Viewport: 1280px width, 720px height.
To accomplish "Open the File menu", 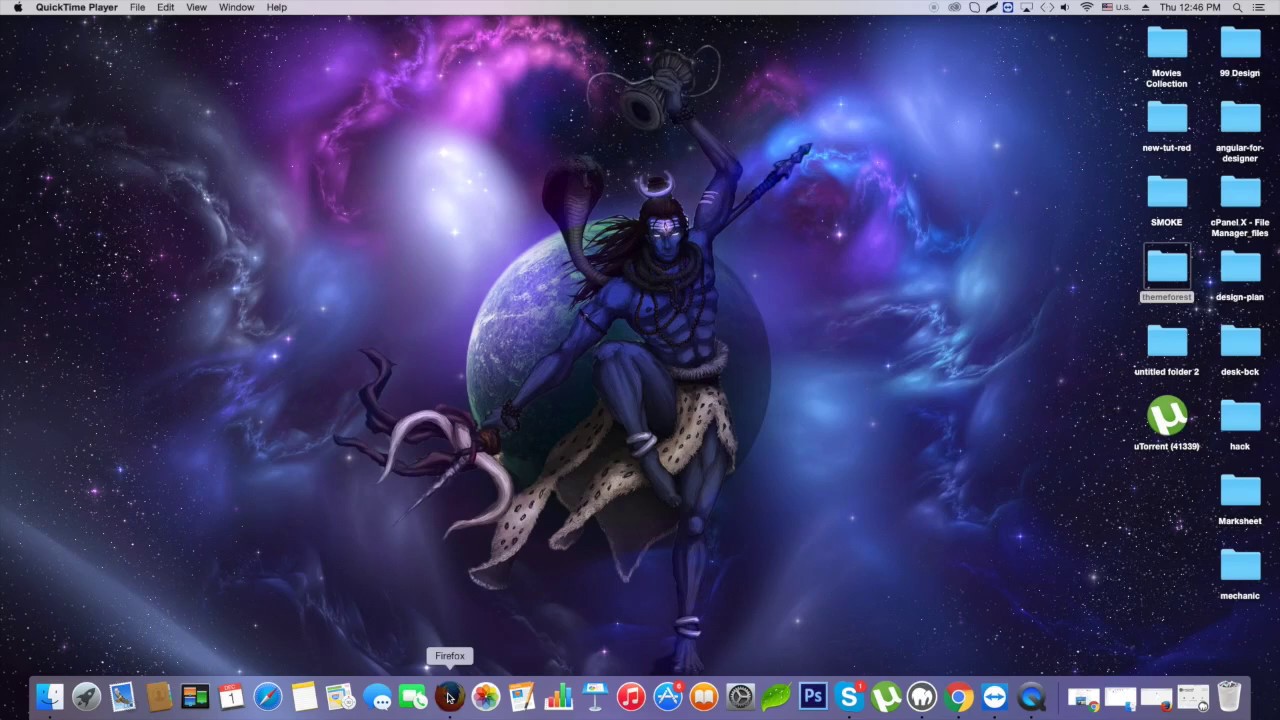I will [137, 7].
